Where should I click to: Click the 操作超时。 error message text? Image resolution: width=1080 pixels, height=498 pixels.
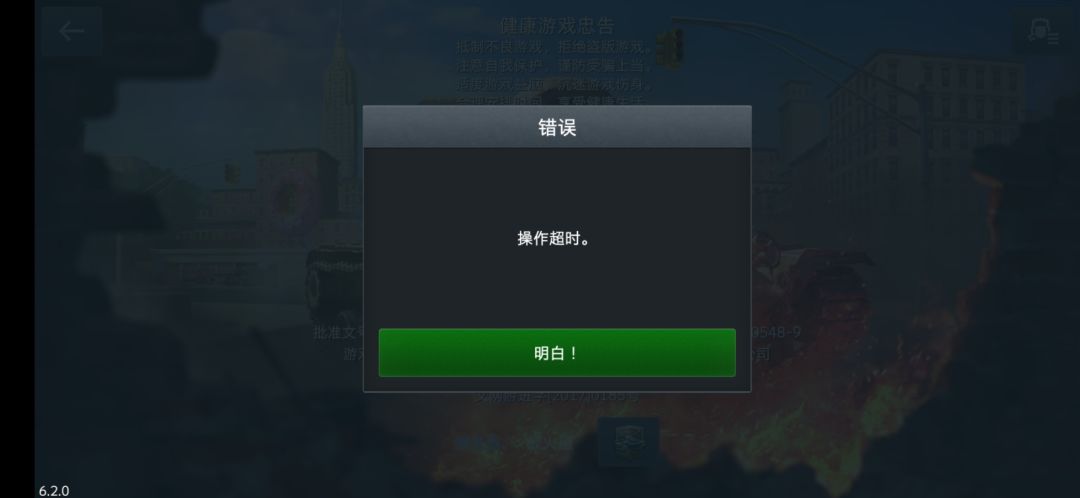(x=554, y=239)
